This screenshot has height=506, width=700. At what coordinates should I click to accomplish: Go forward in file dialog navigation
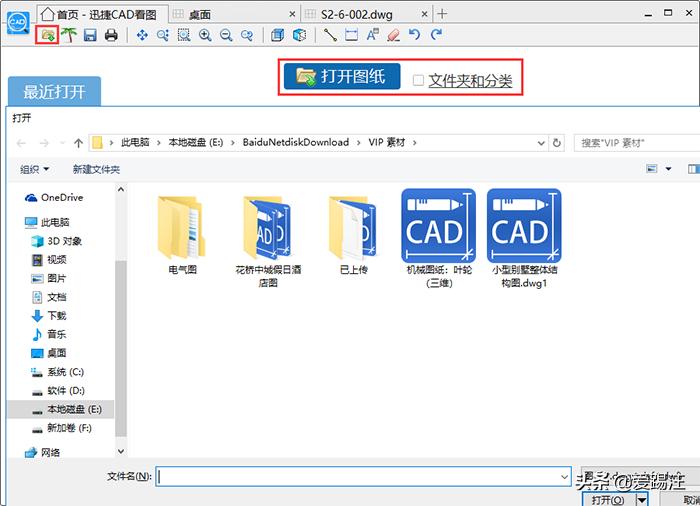[x=44, y=143]
